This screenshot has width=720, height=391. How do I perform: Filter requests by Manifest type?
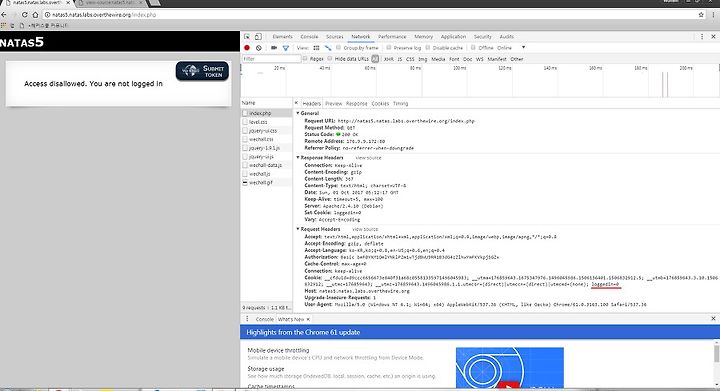(497, 59)
